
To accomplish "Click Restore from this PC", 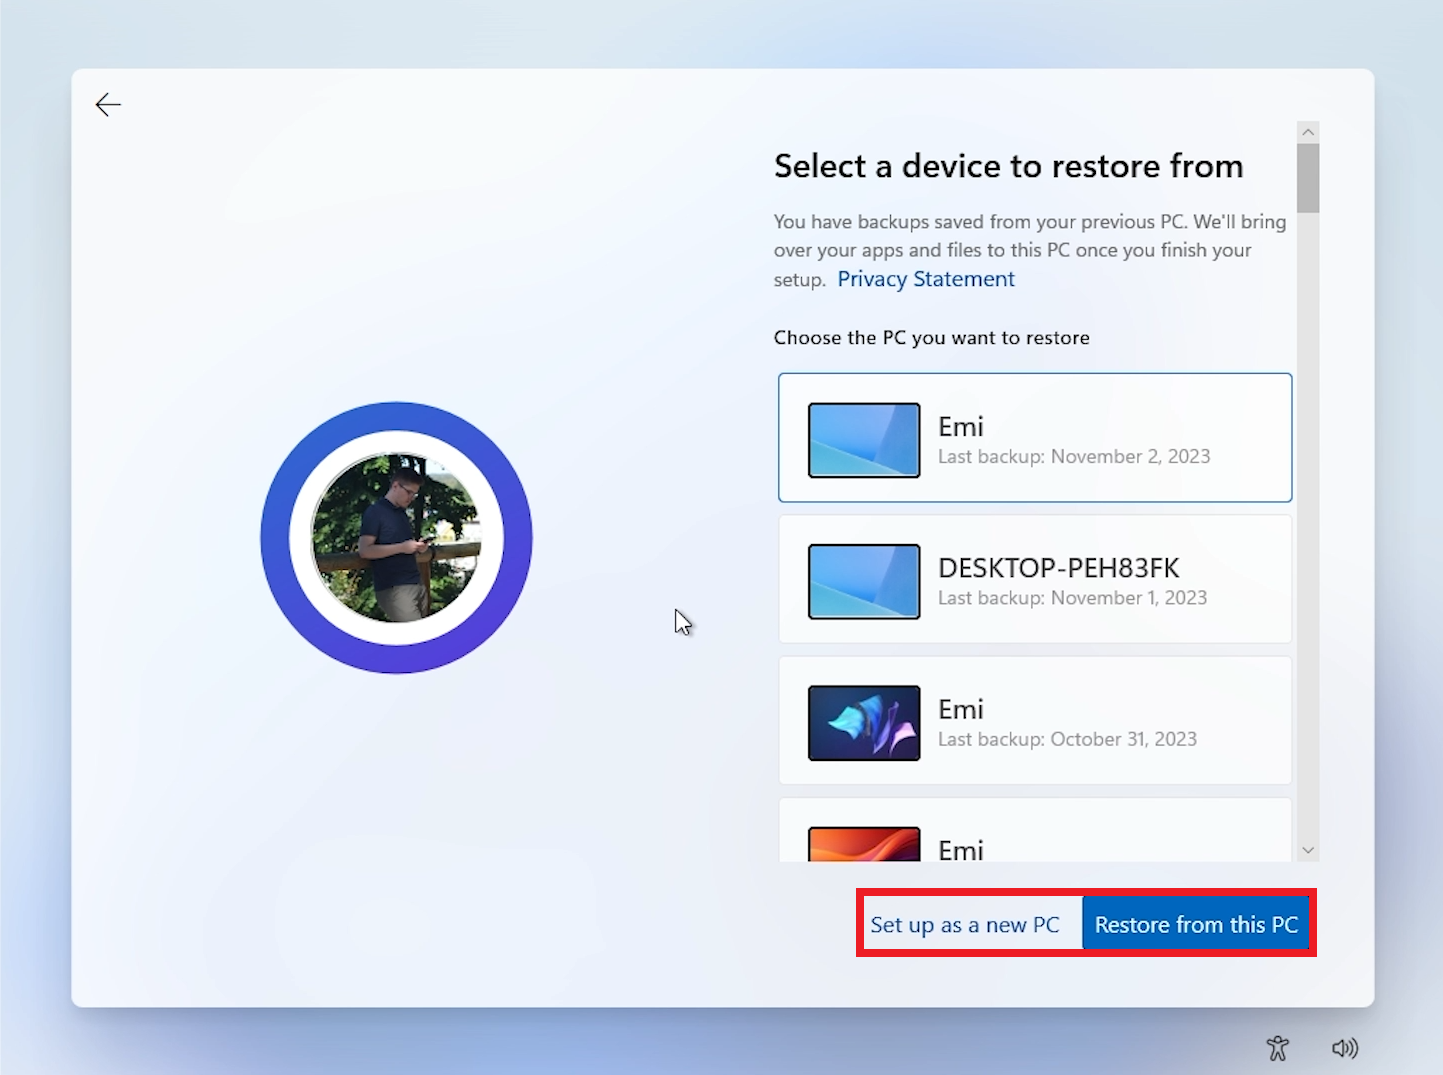I will point(1196,924).
